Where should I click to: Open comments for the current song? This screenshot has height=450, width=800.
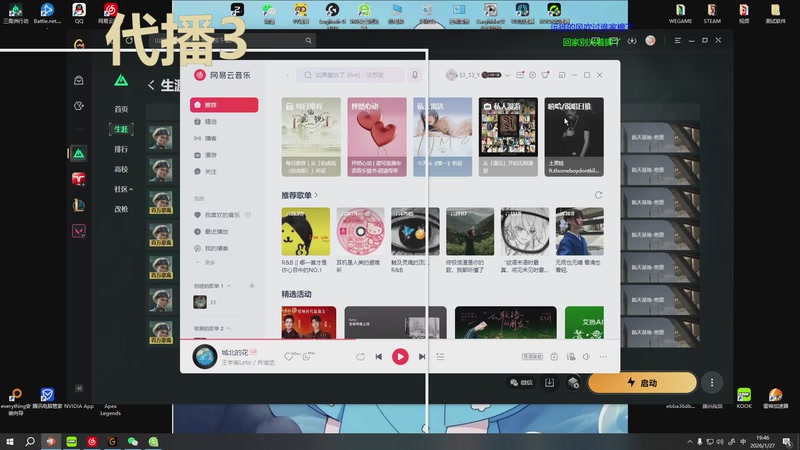click(306, 356)
